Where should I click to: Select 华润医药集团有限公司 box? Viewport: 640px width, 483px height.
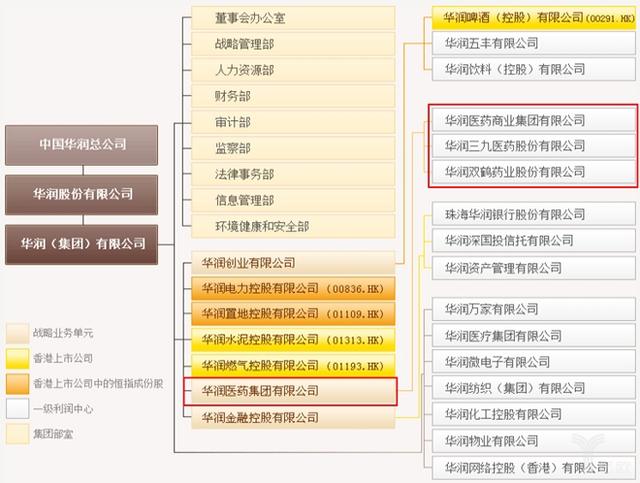(291, 392)
